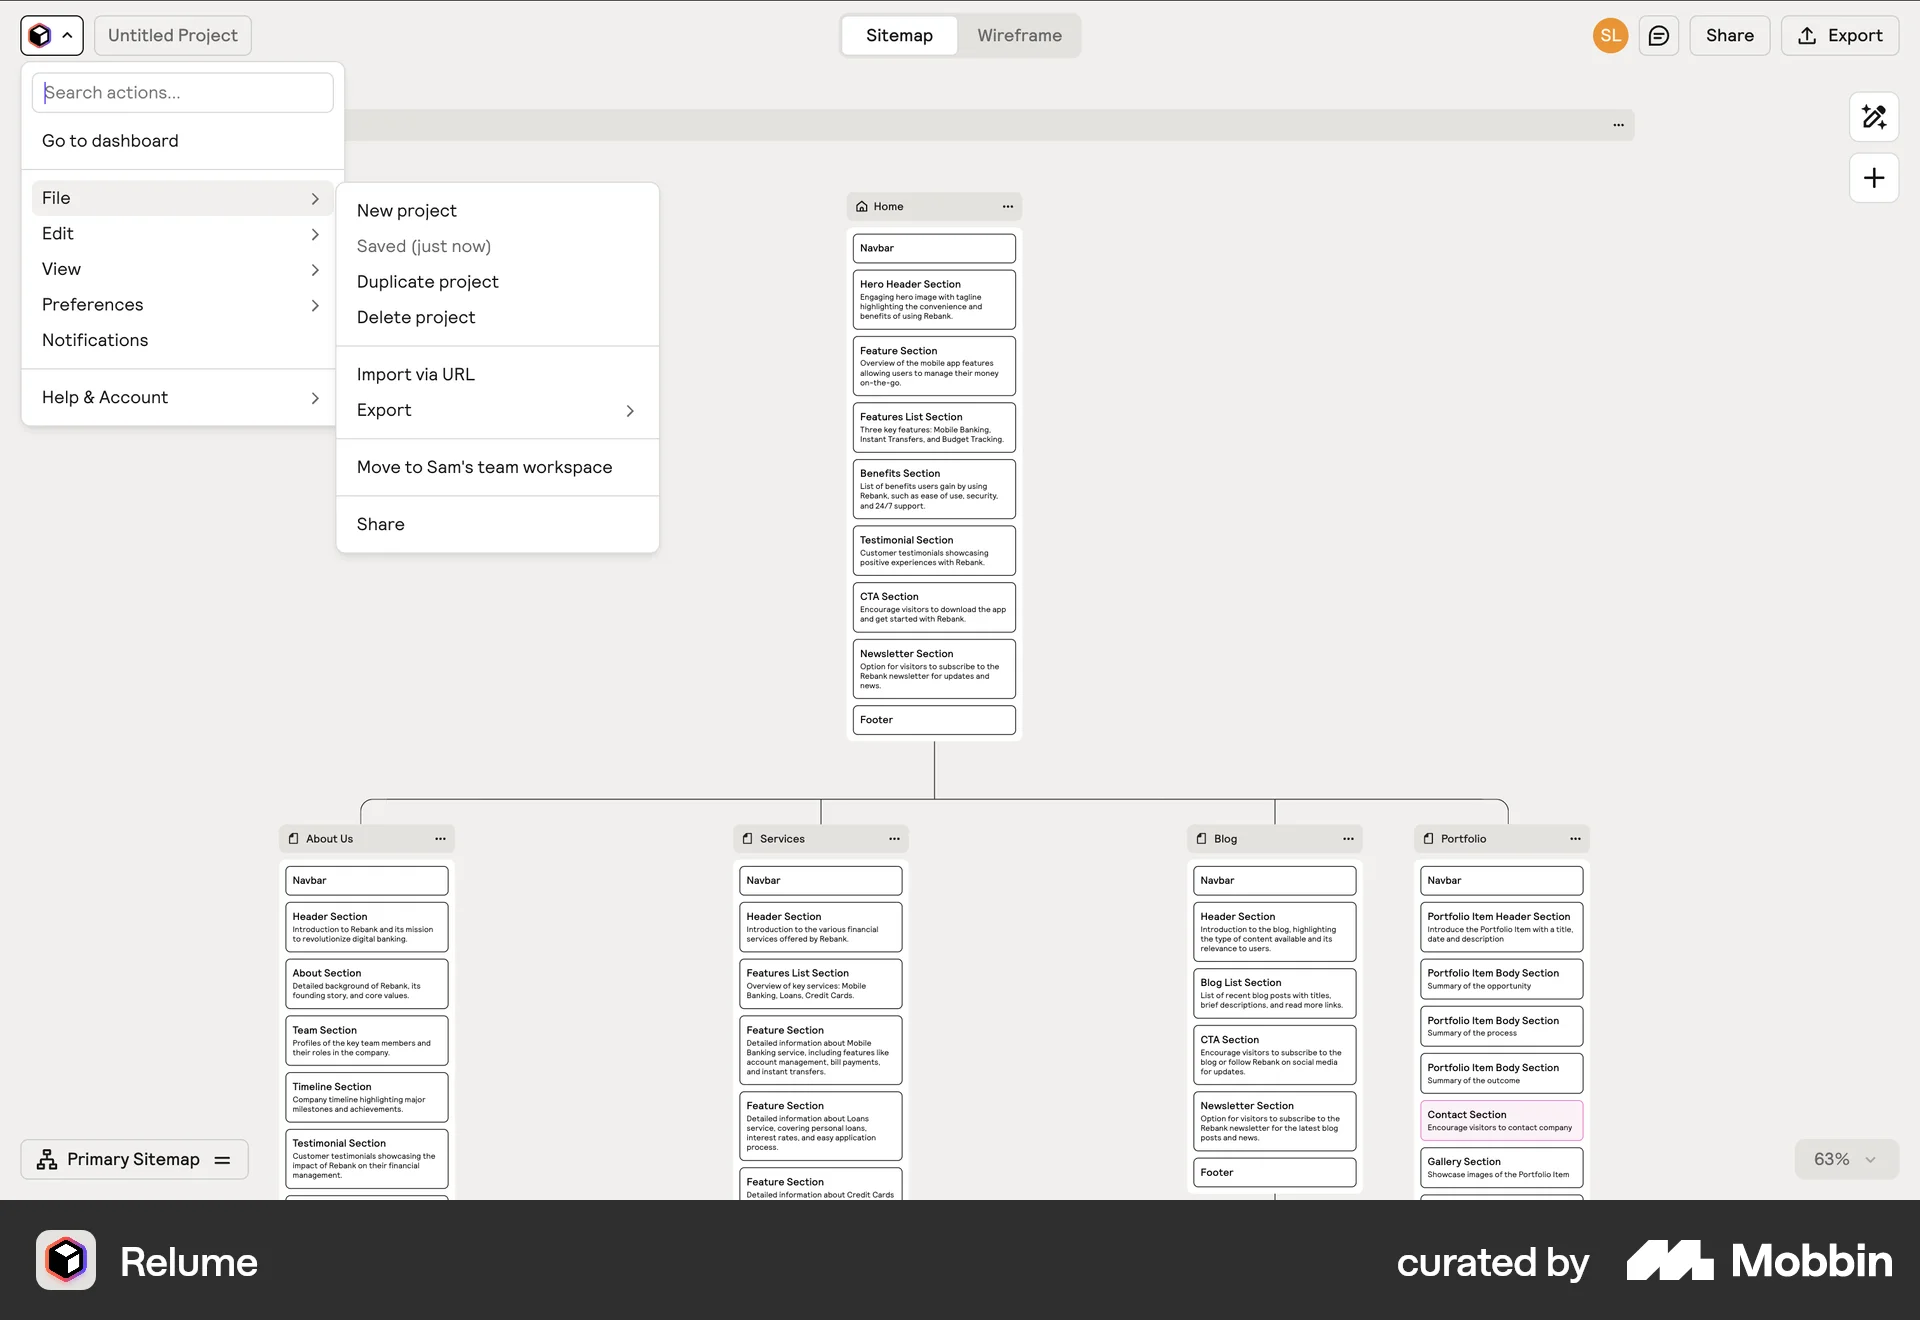Select the AI magic wand tool
This screenshot has height=1320, width=1920.
1875,117
